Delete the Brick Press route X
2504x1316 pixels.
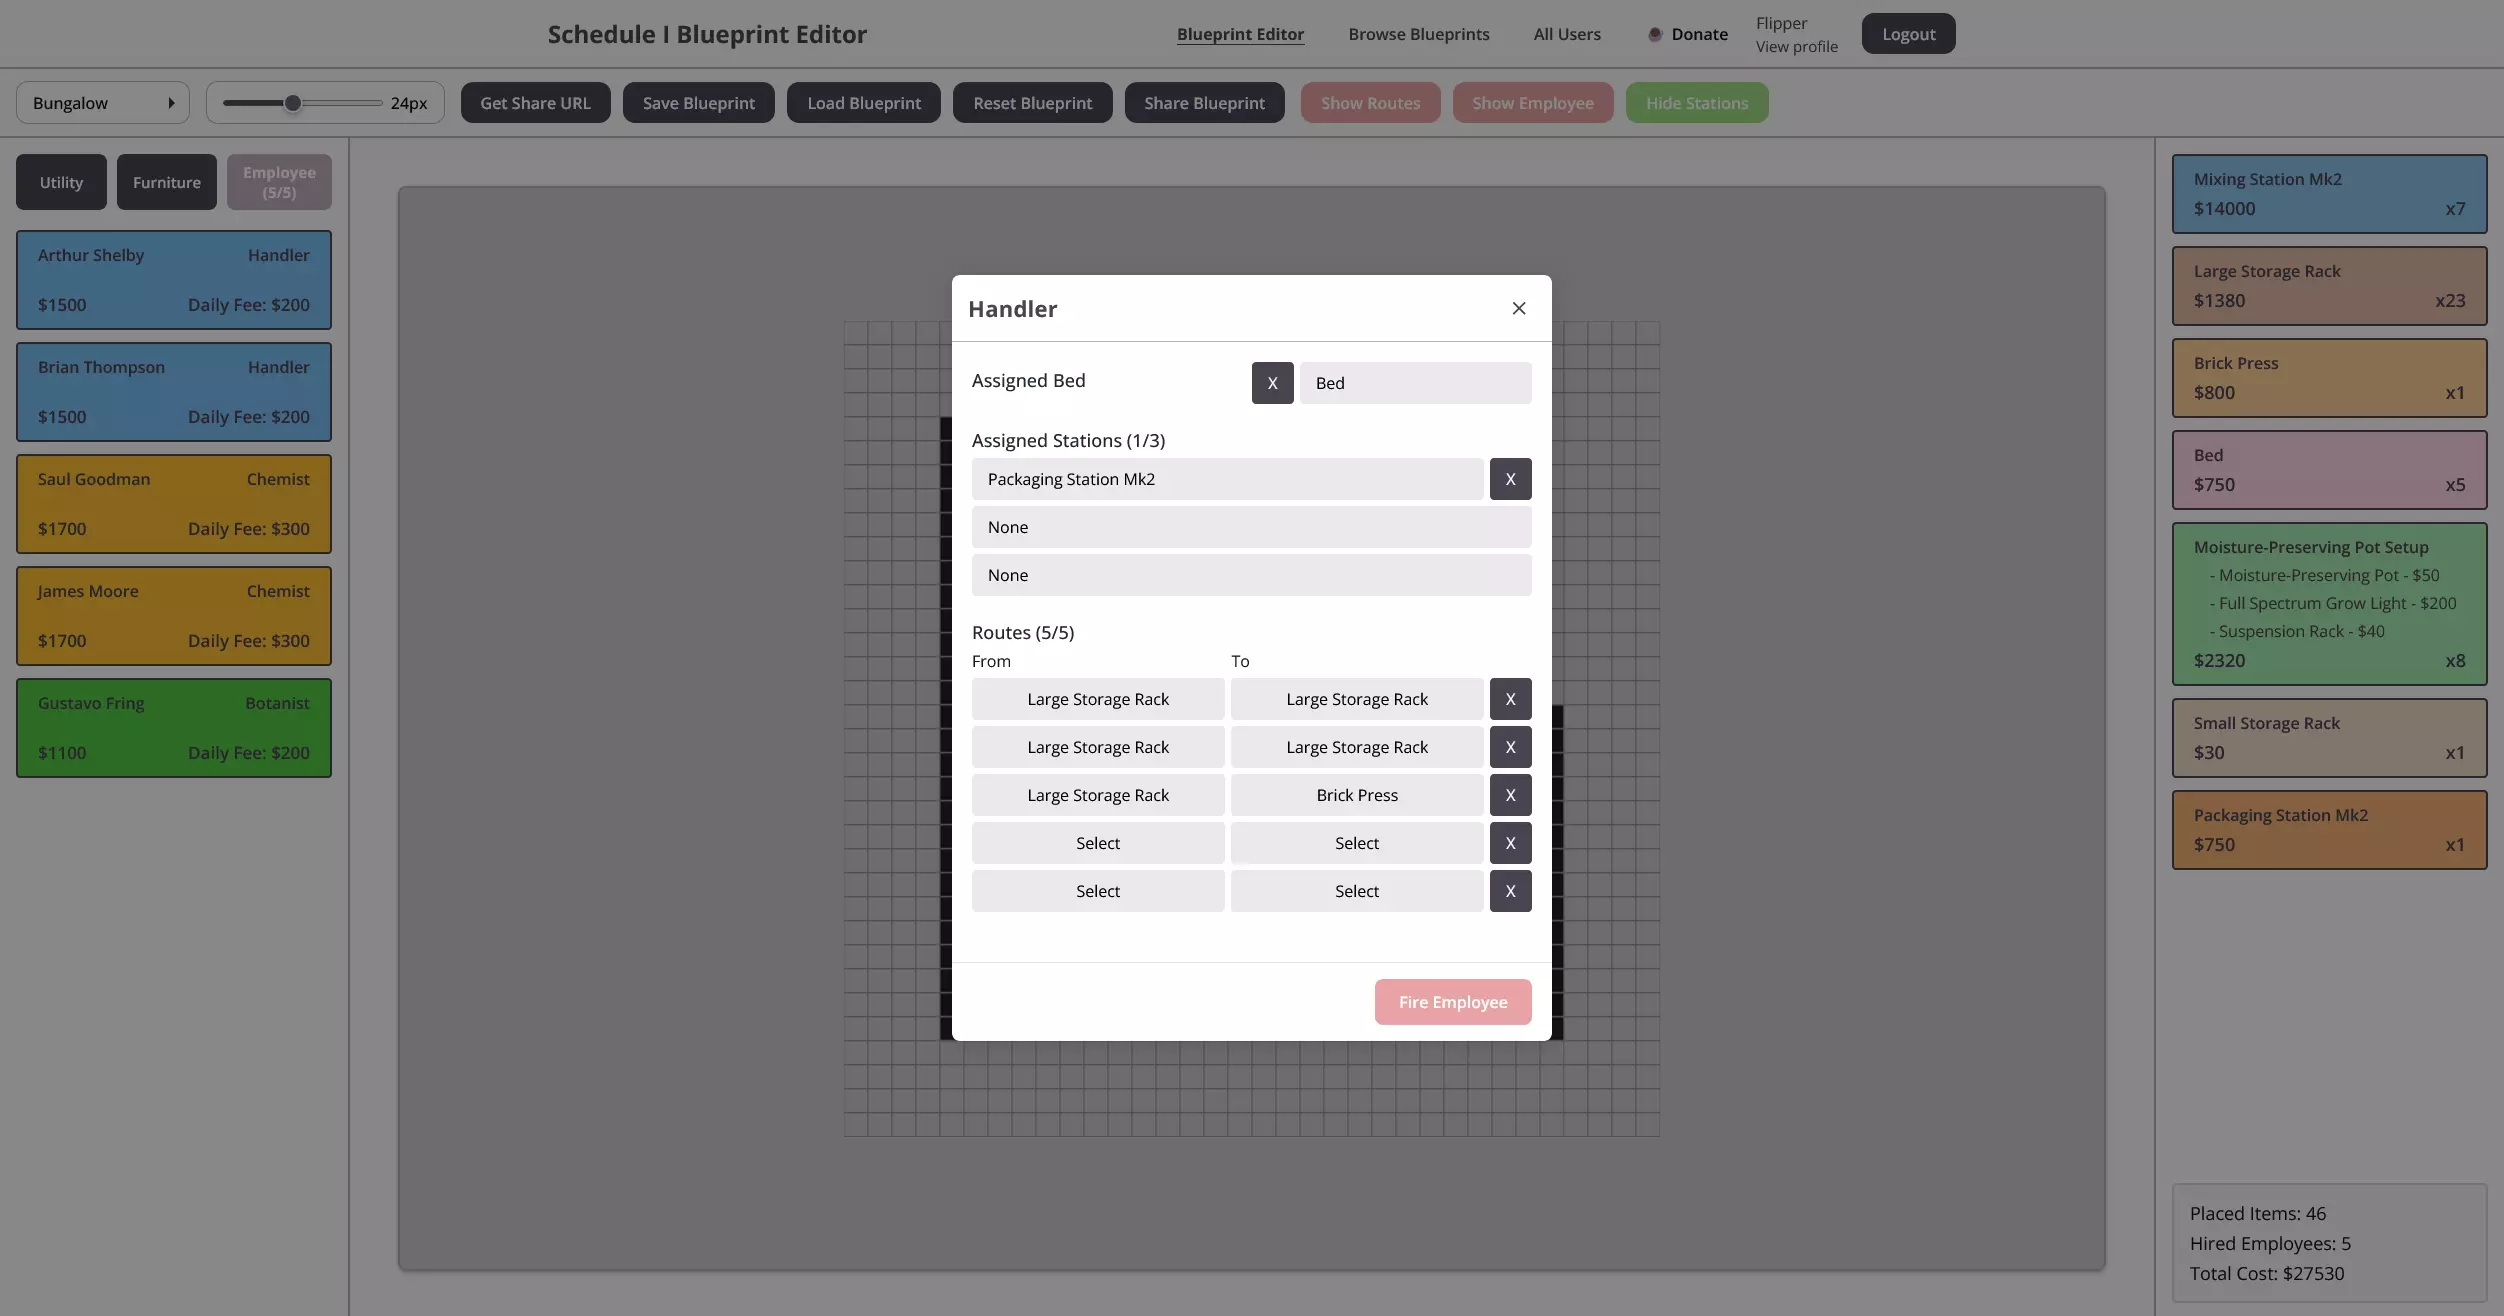click(x=1510, y=795)
